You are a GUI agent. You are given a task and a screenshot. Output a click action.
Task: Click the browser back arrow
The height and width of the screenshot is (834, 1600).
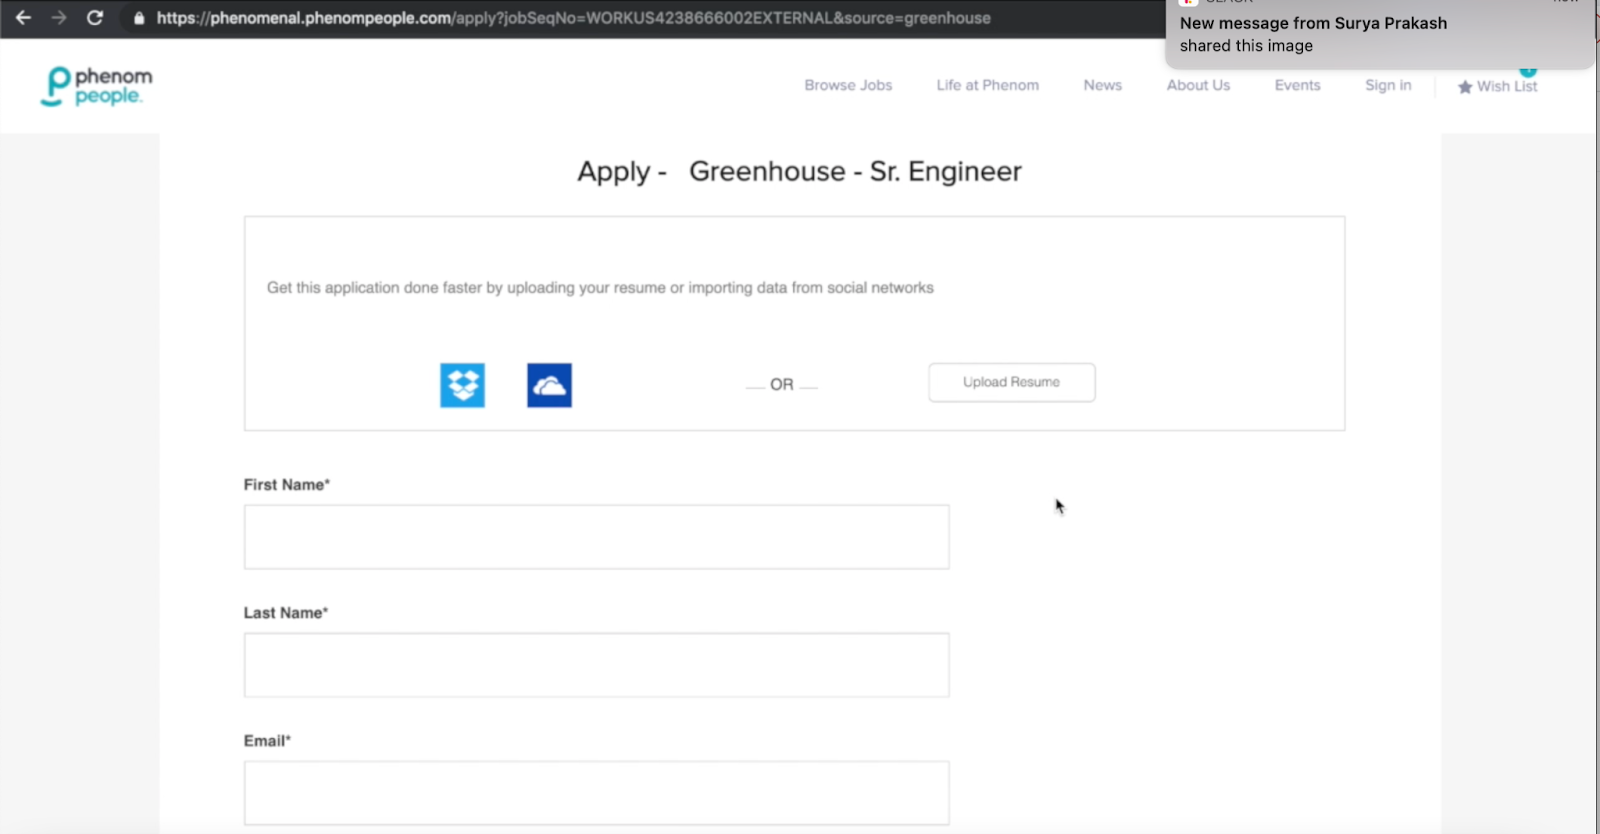[x=23, y=18]
